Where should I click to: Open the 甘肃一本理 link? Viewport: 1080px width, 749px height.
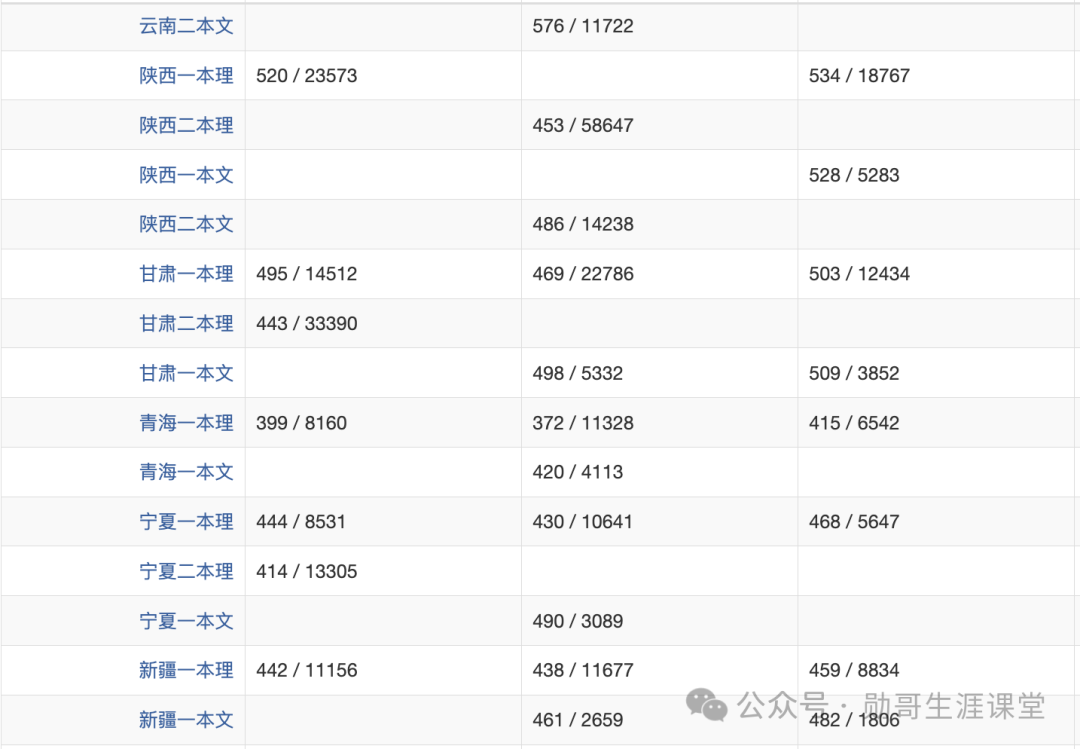tap(186, 274)
